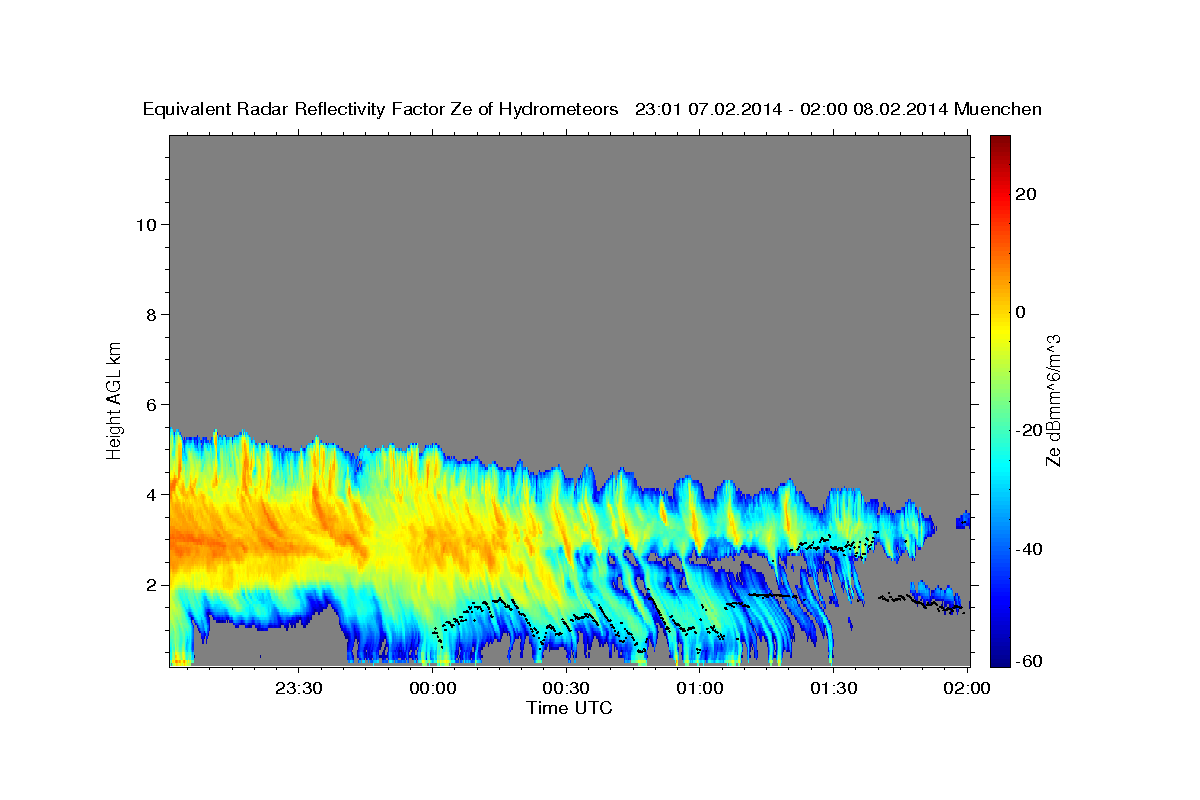Viewport: 1200px width, 800px height.
Task: Click the height tick label 6
Action: (151, 404)
